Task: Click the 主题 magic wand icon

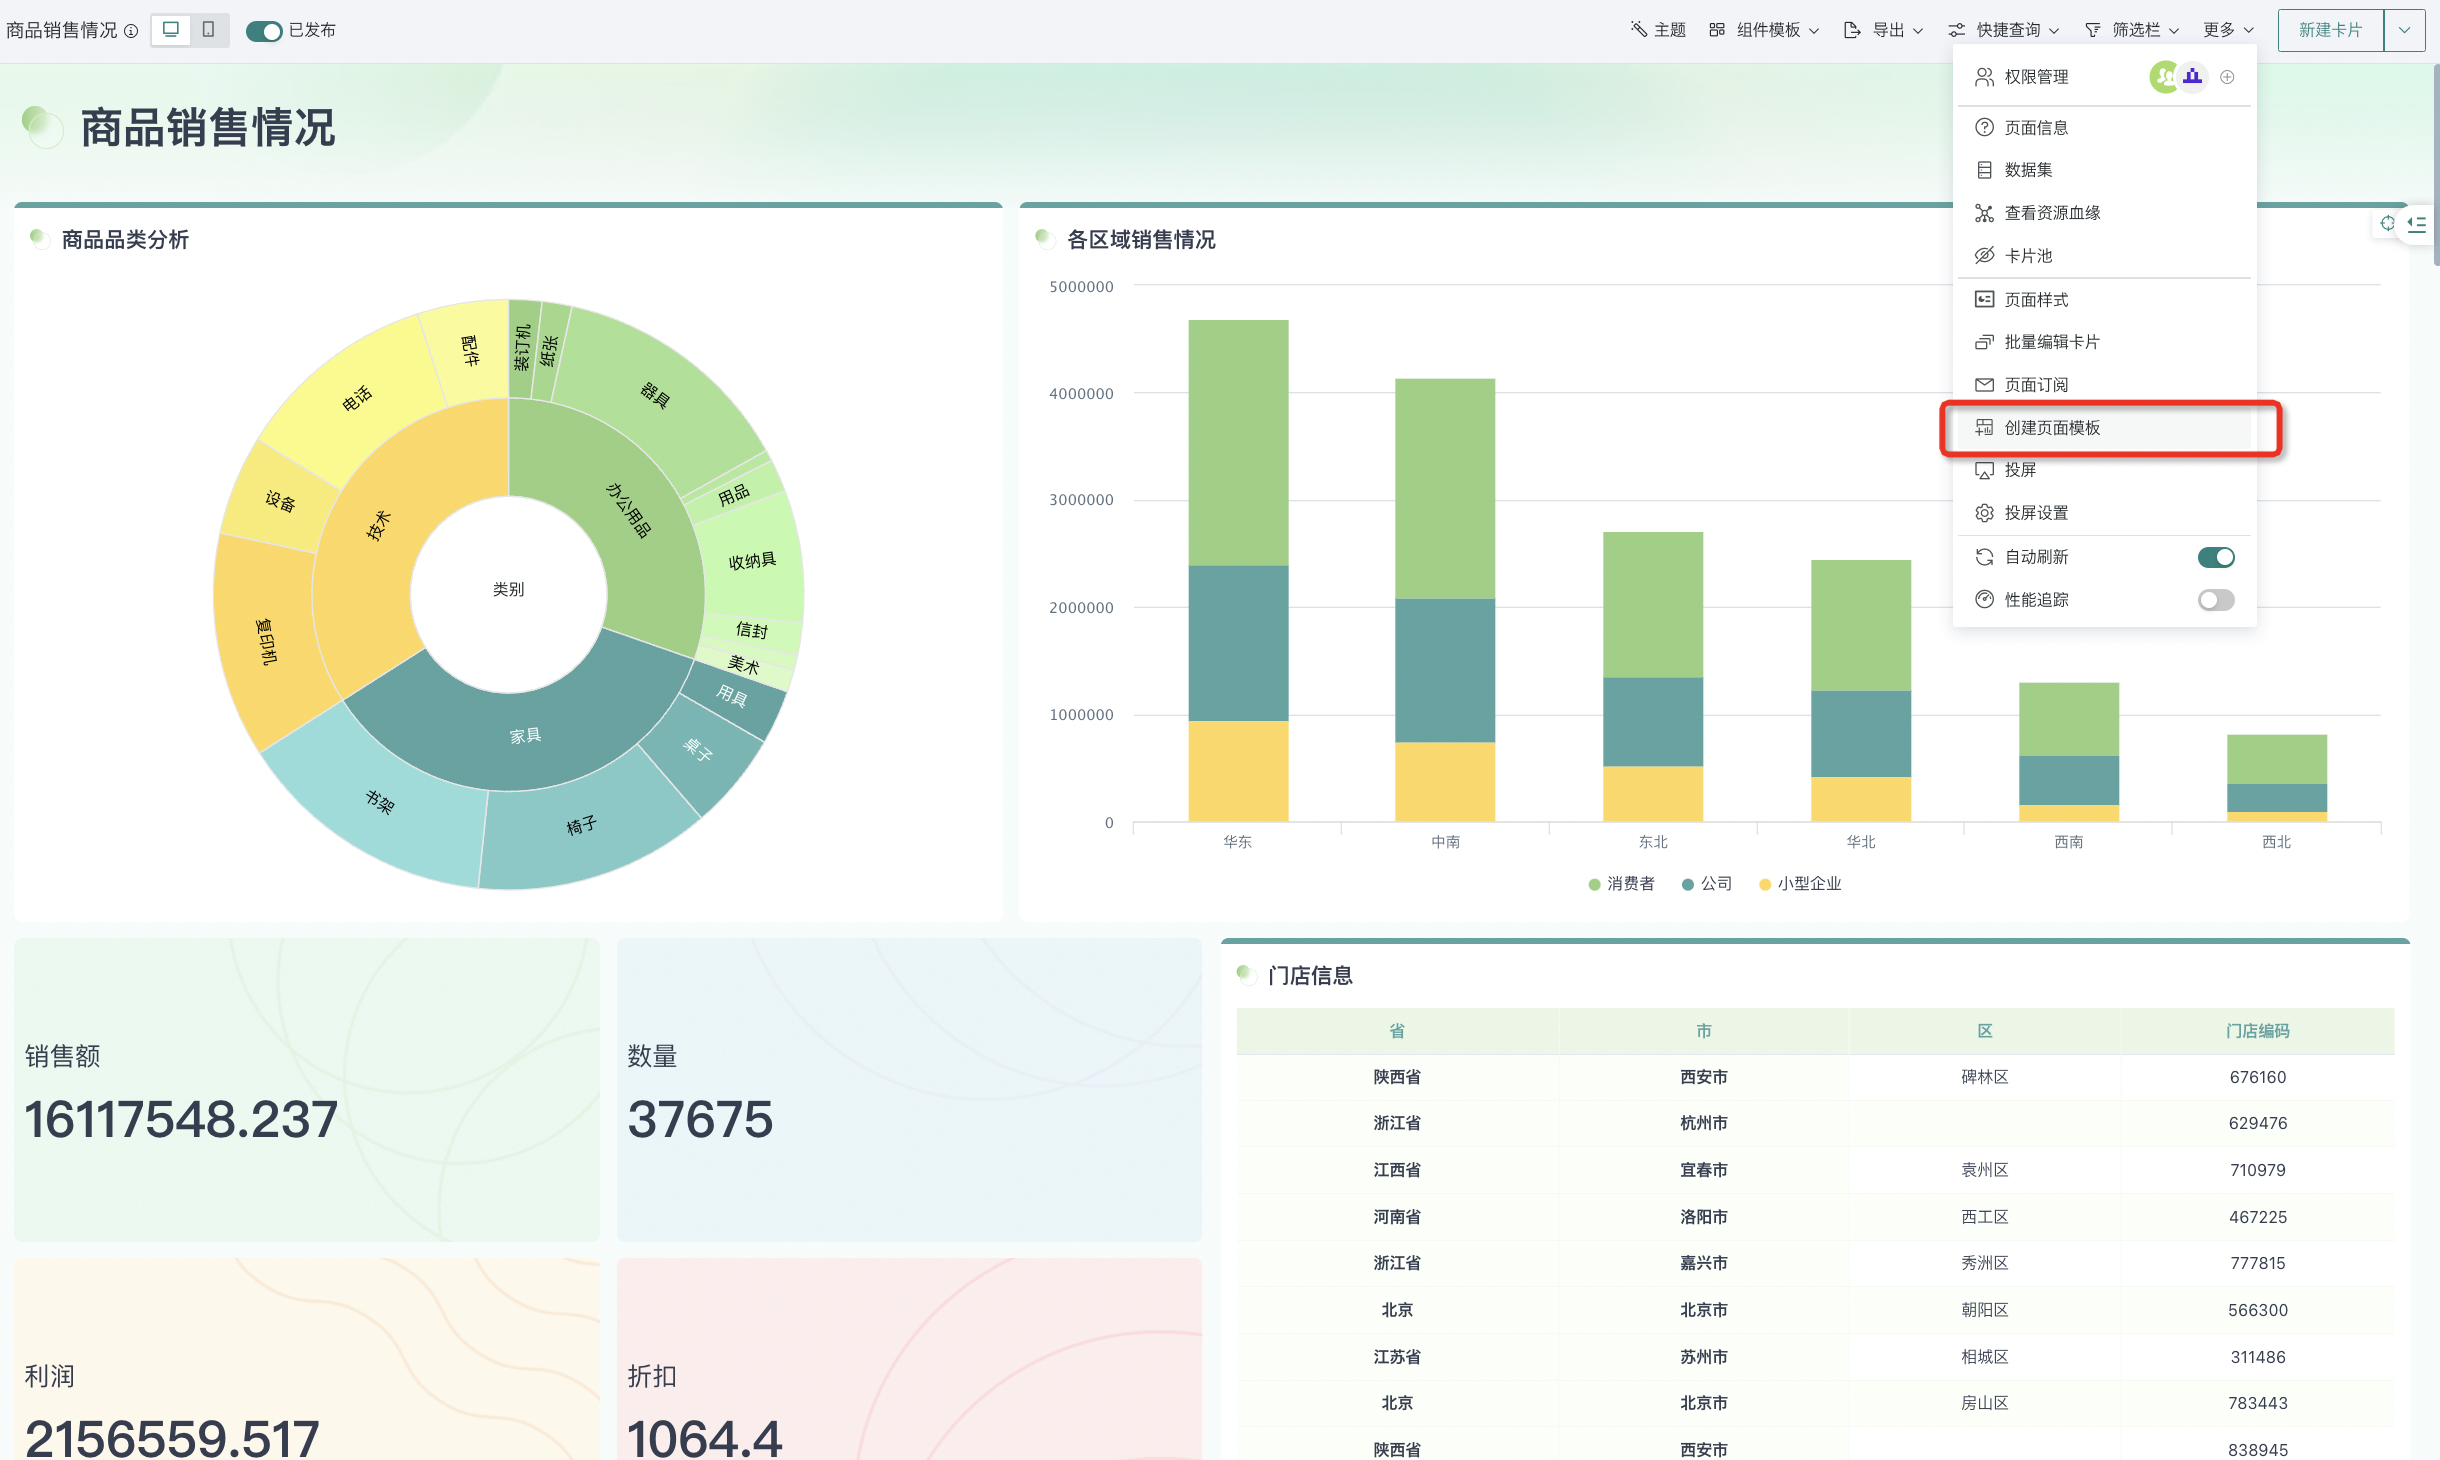Action: coord(1638,30)
